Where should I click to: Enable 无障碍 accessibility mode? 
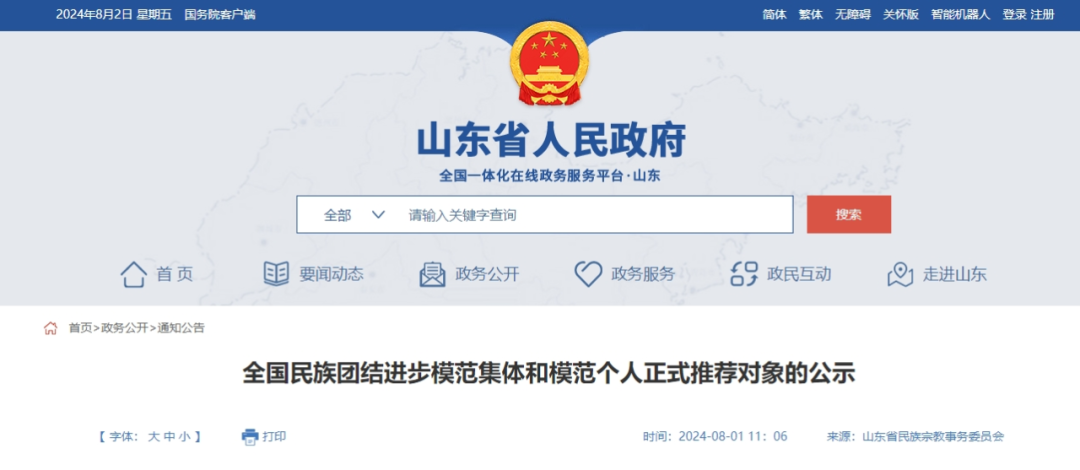click(x=853, y=14)
